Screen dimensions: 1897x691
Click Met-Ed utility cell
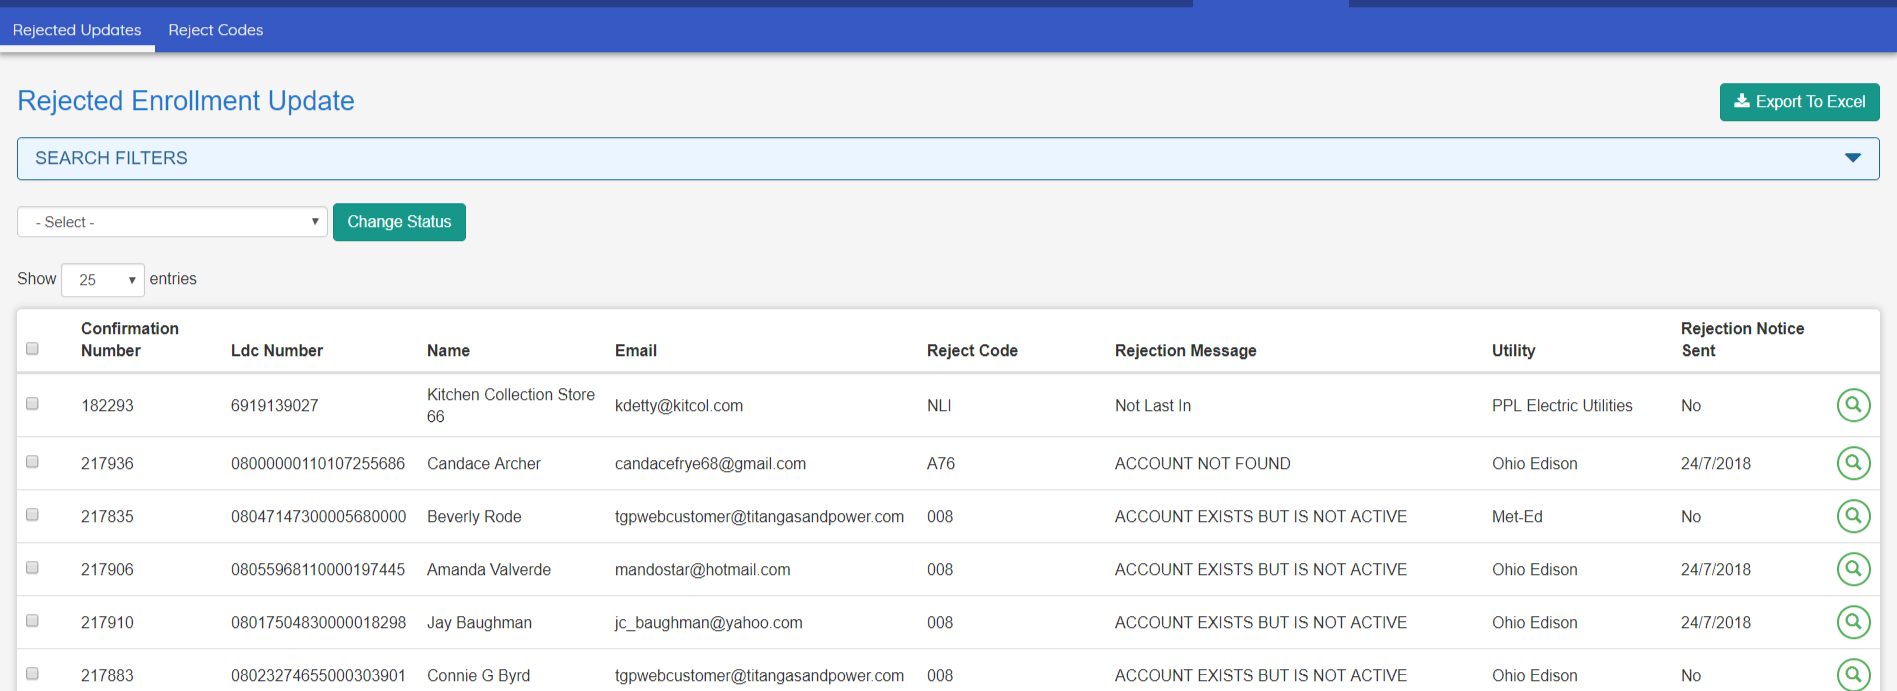1517,517
